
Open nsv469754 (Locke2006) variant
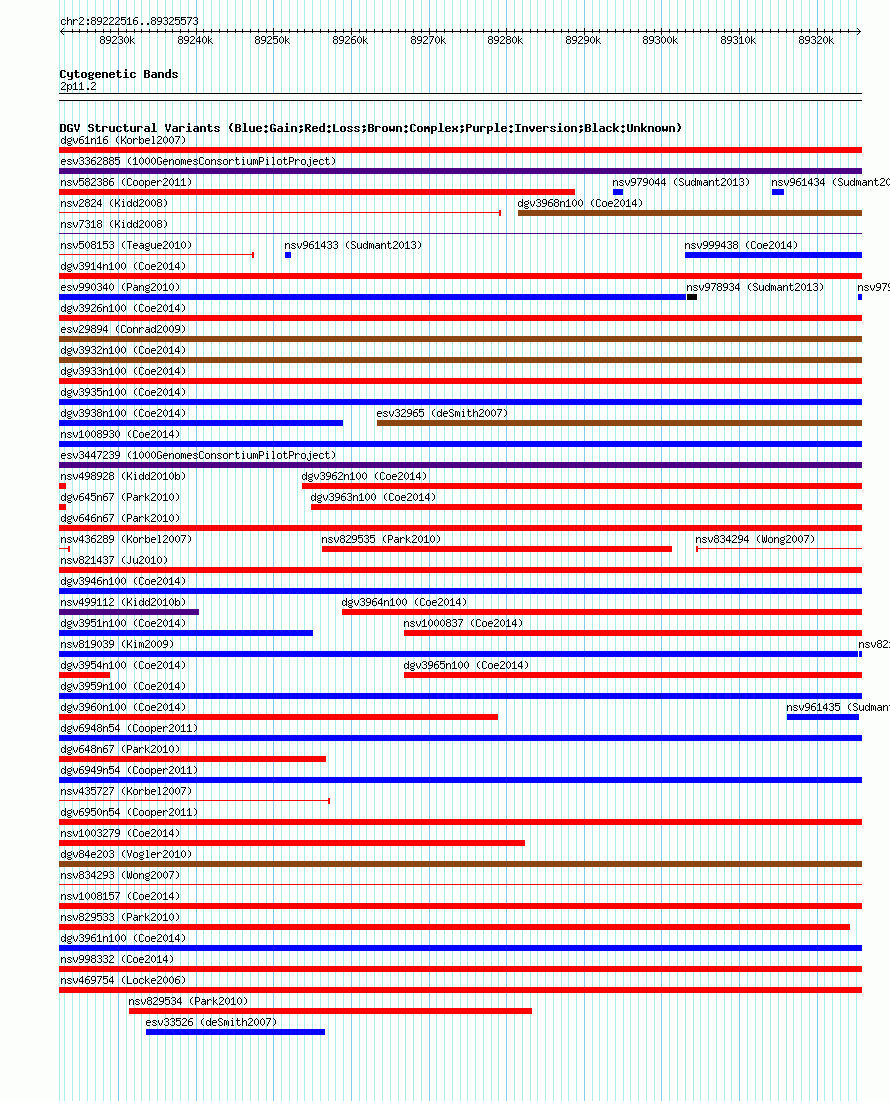[124, 983]
